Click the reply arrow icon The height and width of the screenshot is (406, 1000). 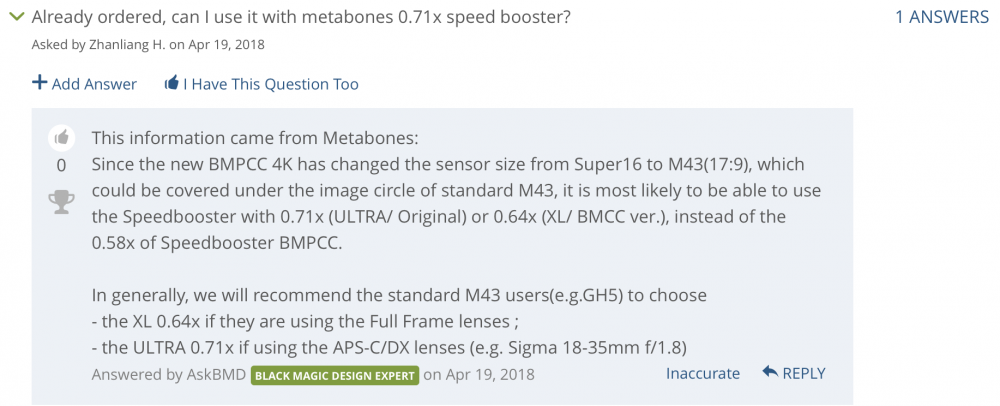pyautogui.click(x=770, y=372)
